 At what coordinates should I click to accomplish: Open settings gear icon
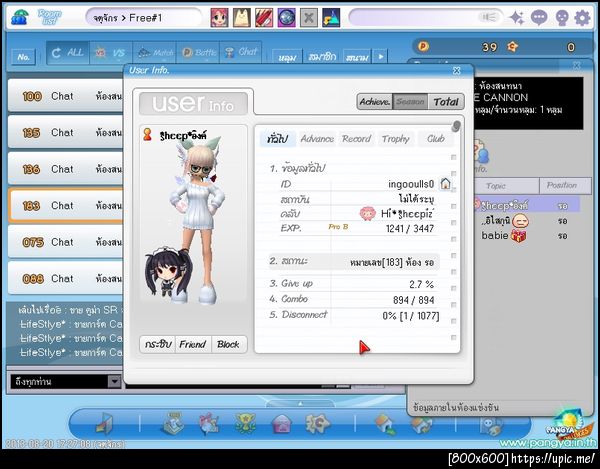click(x=582, y=18)
